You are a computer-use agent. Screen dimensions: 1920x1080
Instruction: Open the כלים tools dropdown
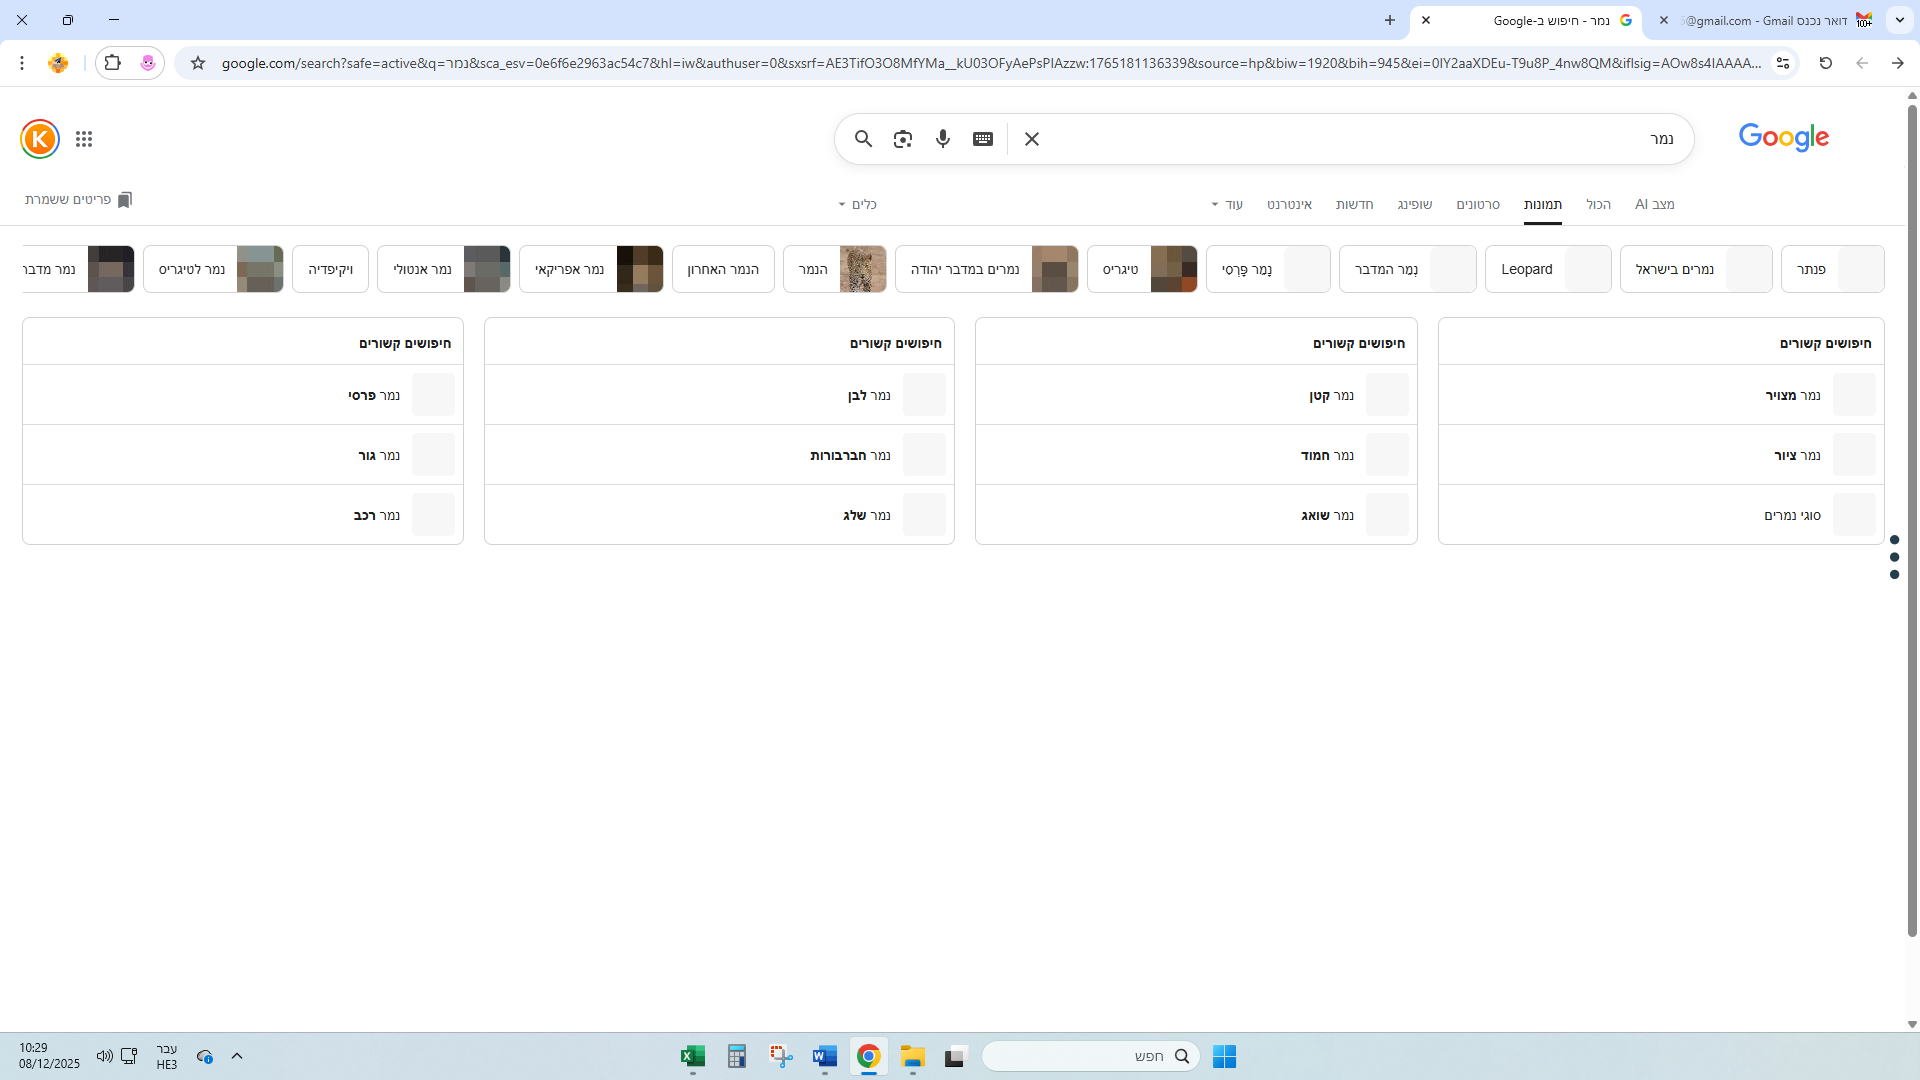[858, 204]
